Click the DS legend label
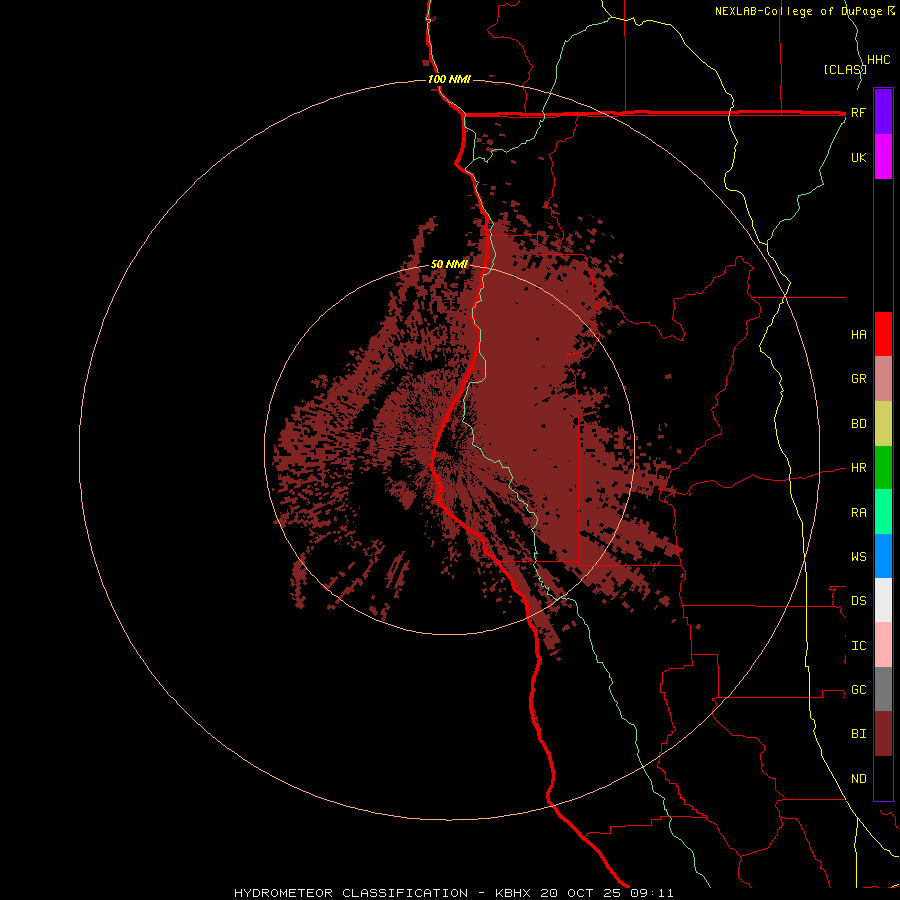The width and height of the screenshot is (900, 900). click(x=859, y=601)
